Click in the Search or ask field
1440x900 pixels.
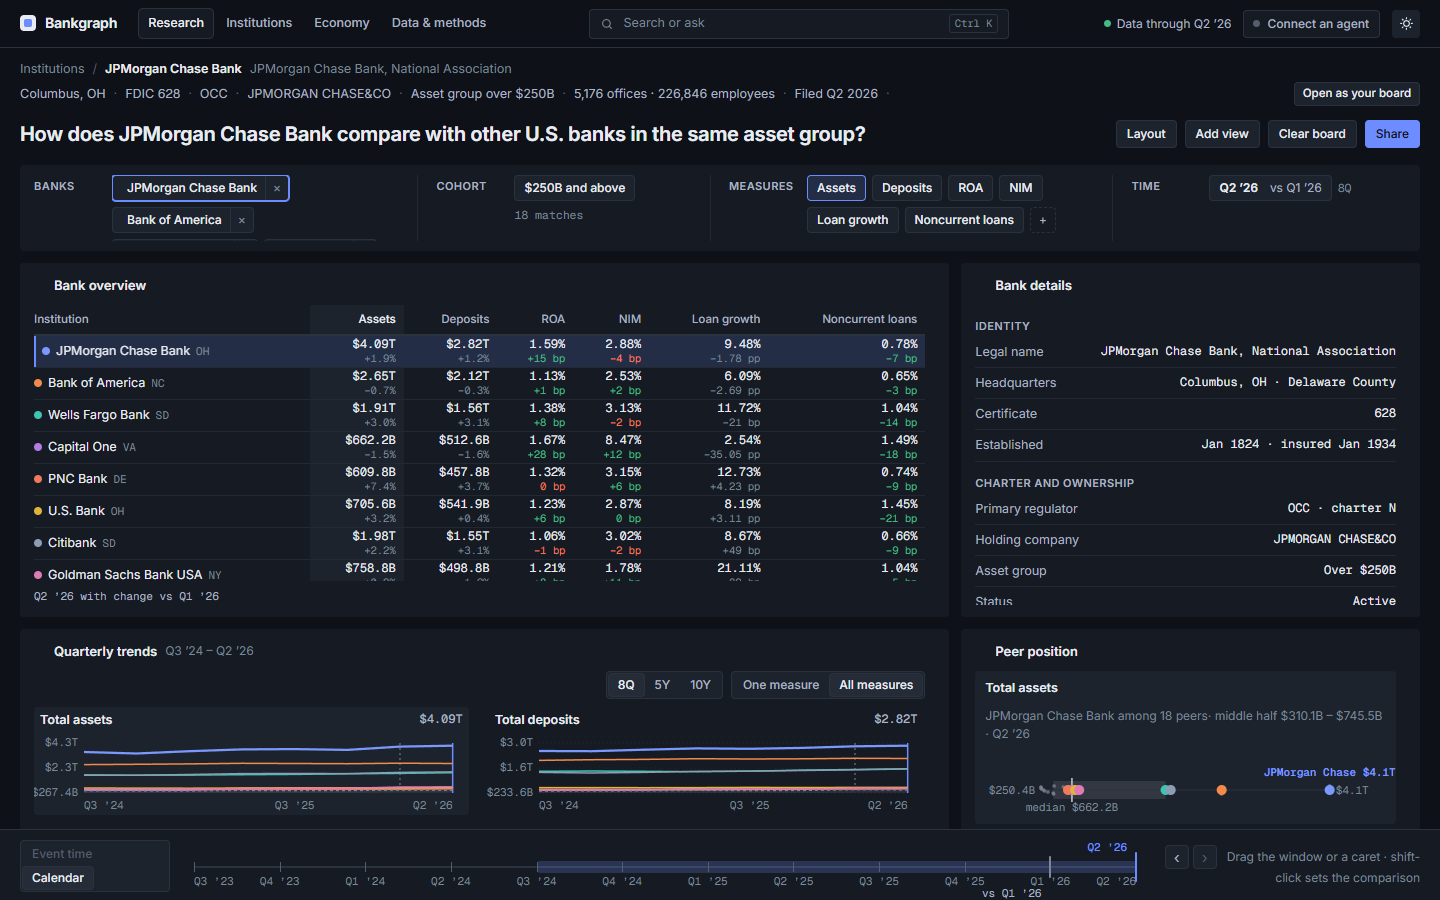[x=798, y=23]
